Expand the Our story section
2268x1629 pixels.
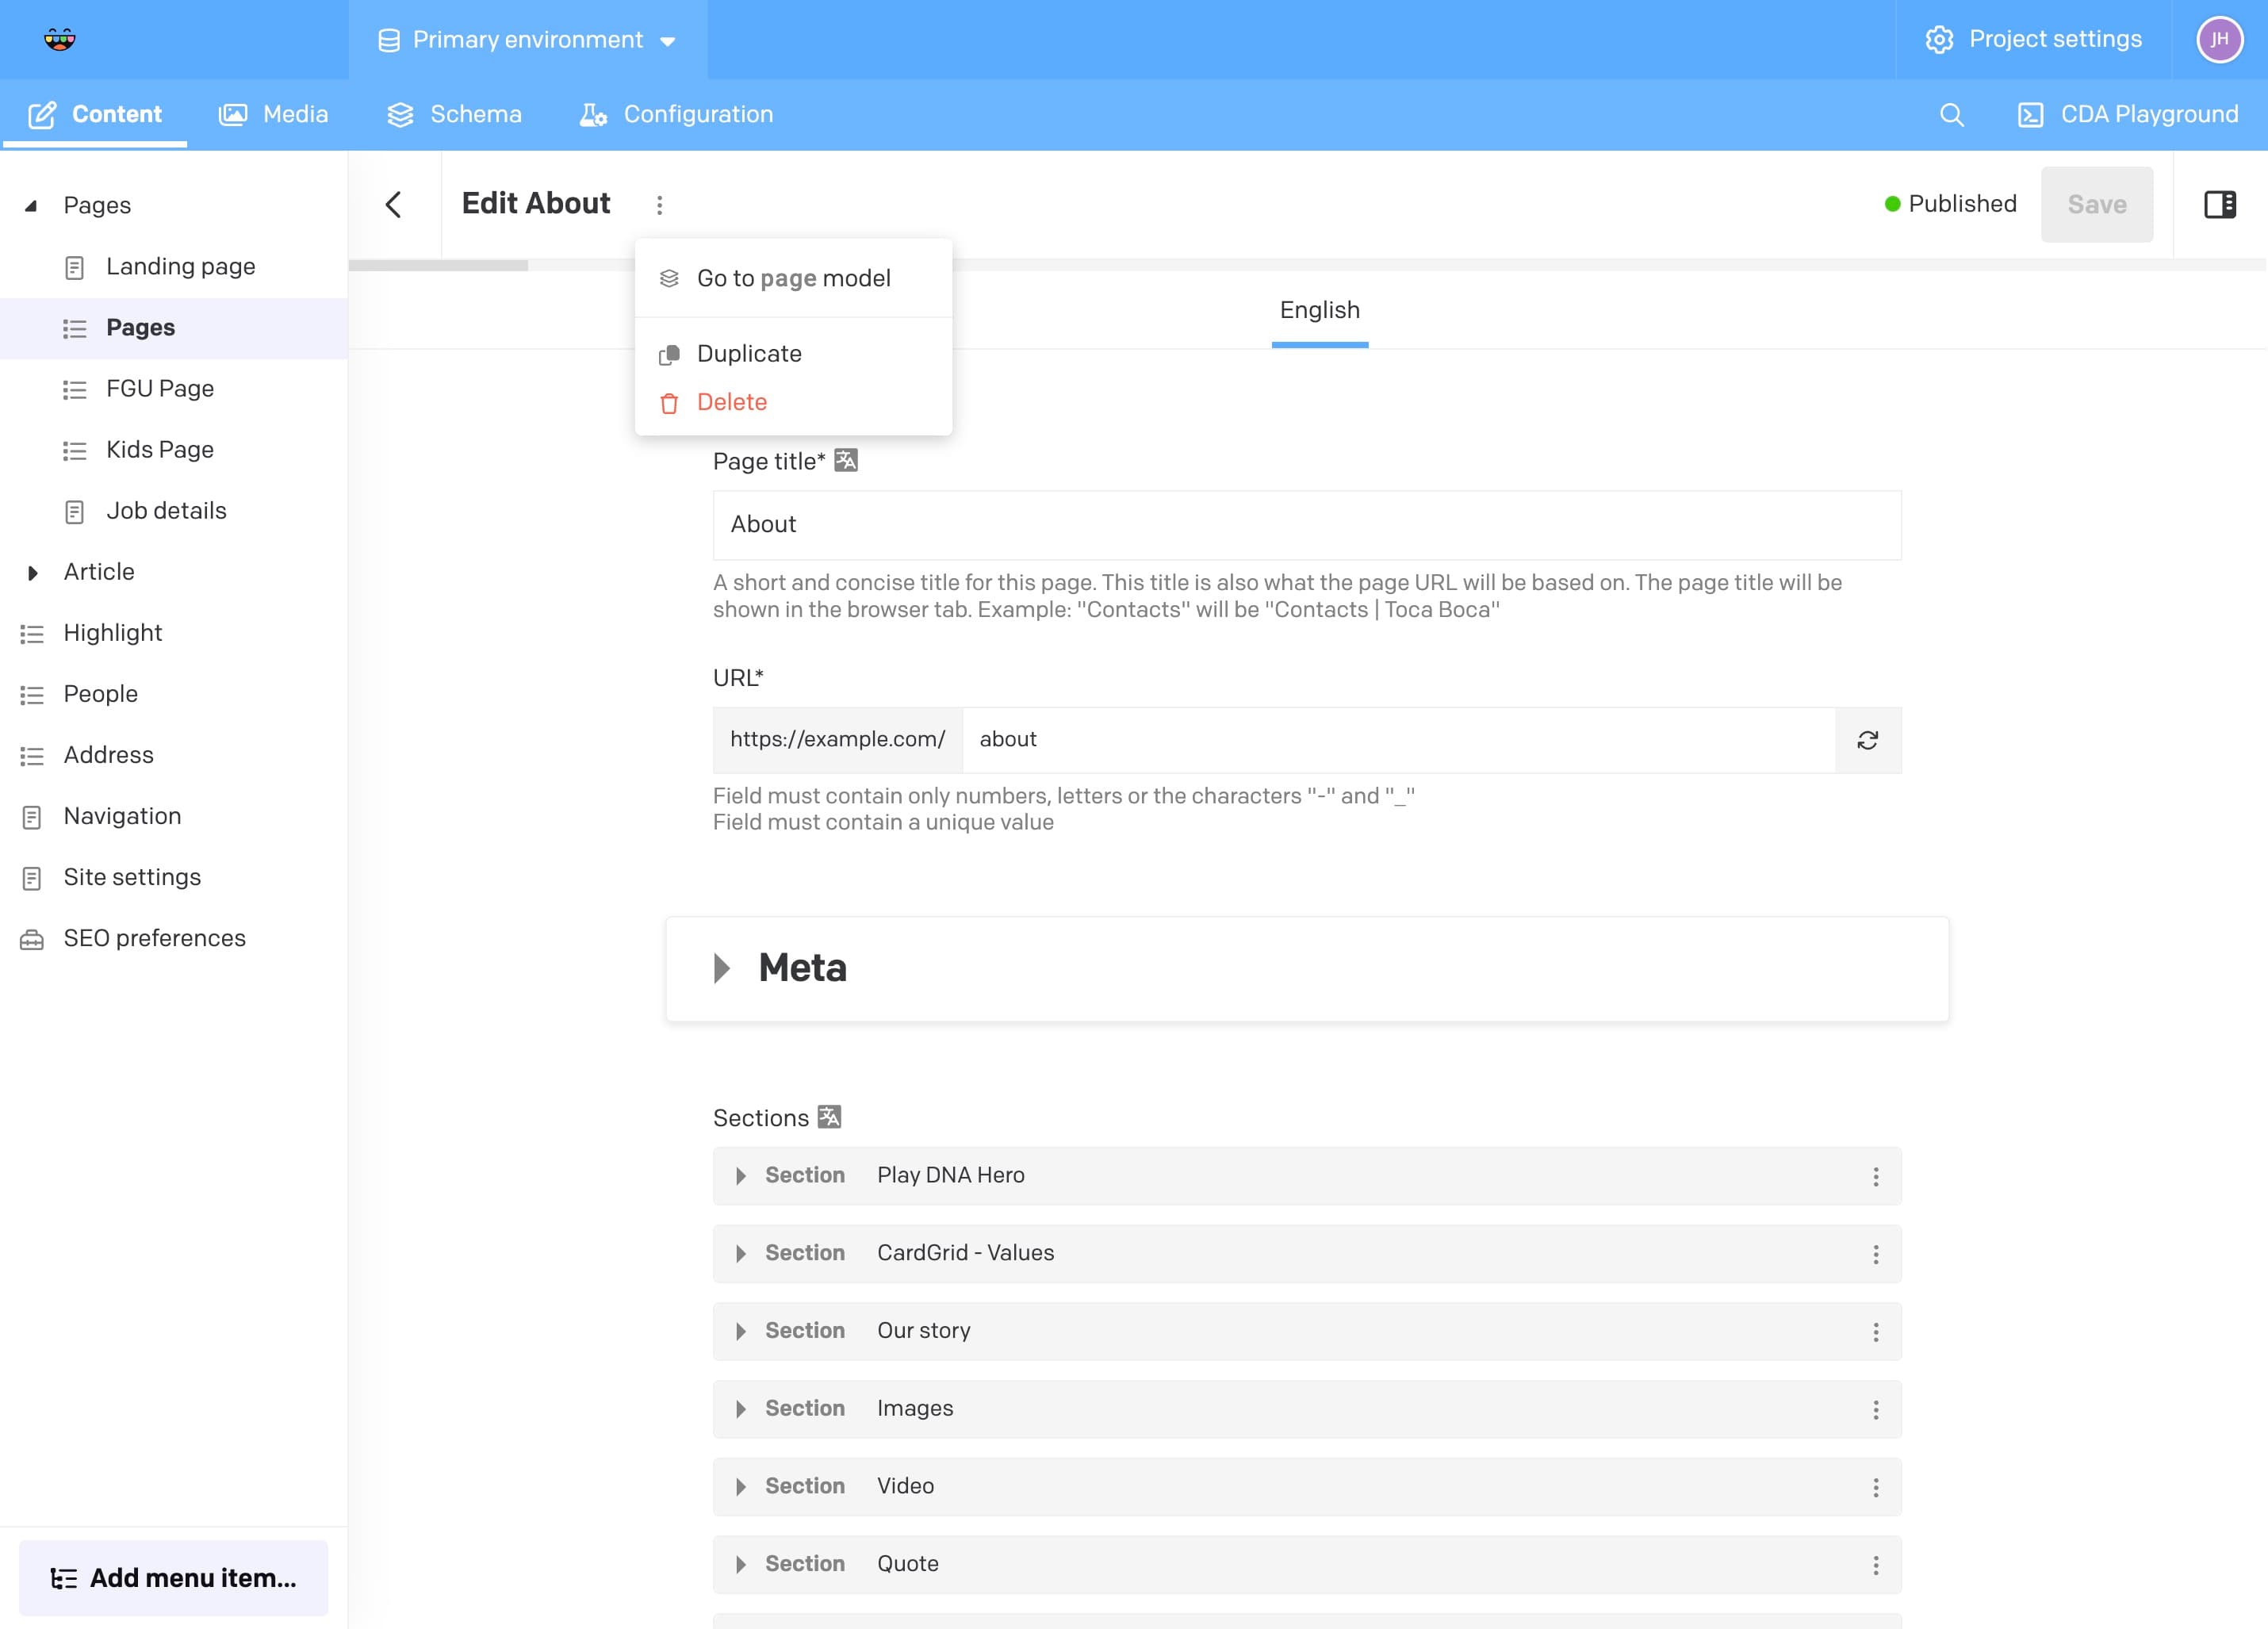pyautogui.click(x=741, y=1331)
